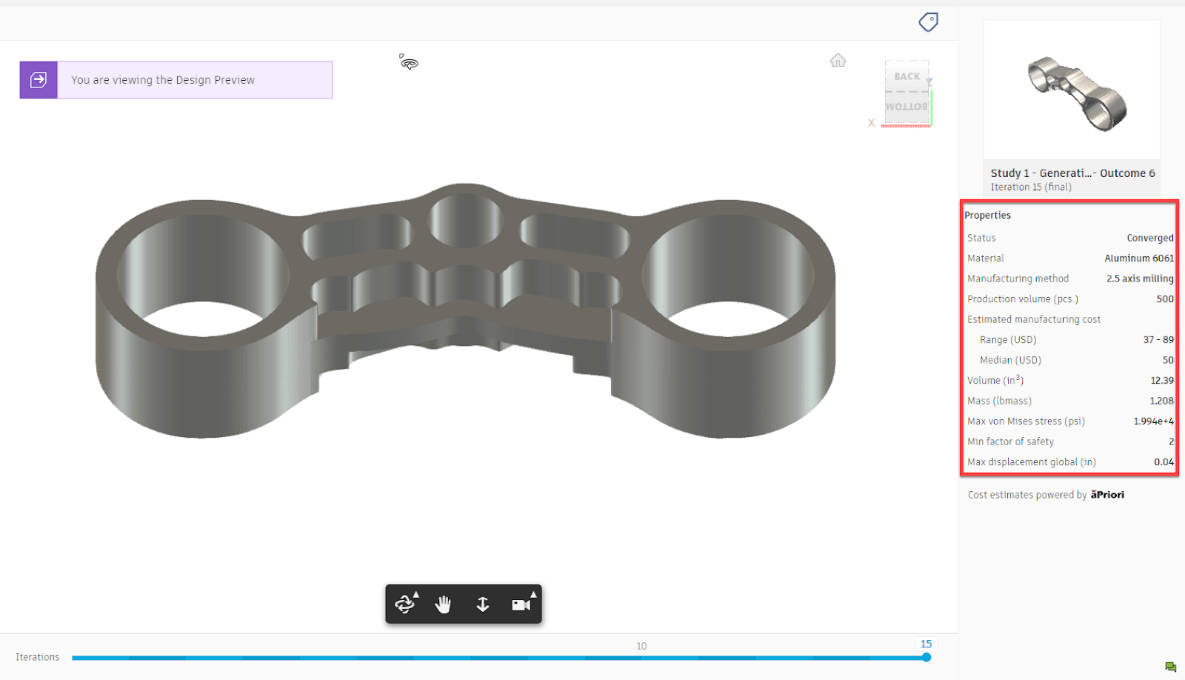Select the Orbit tool in bottom toolbar
This screenshot has height=680, width=1185.
click(x=406, y=604)
